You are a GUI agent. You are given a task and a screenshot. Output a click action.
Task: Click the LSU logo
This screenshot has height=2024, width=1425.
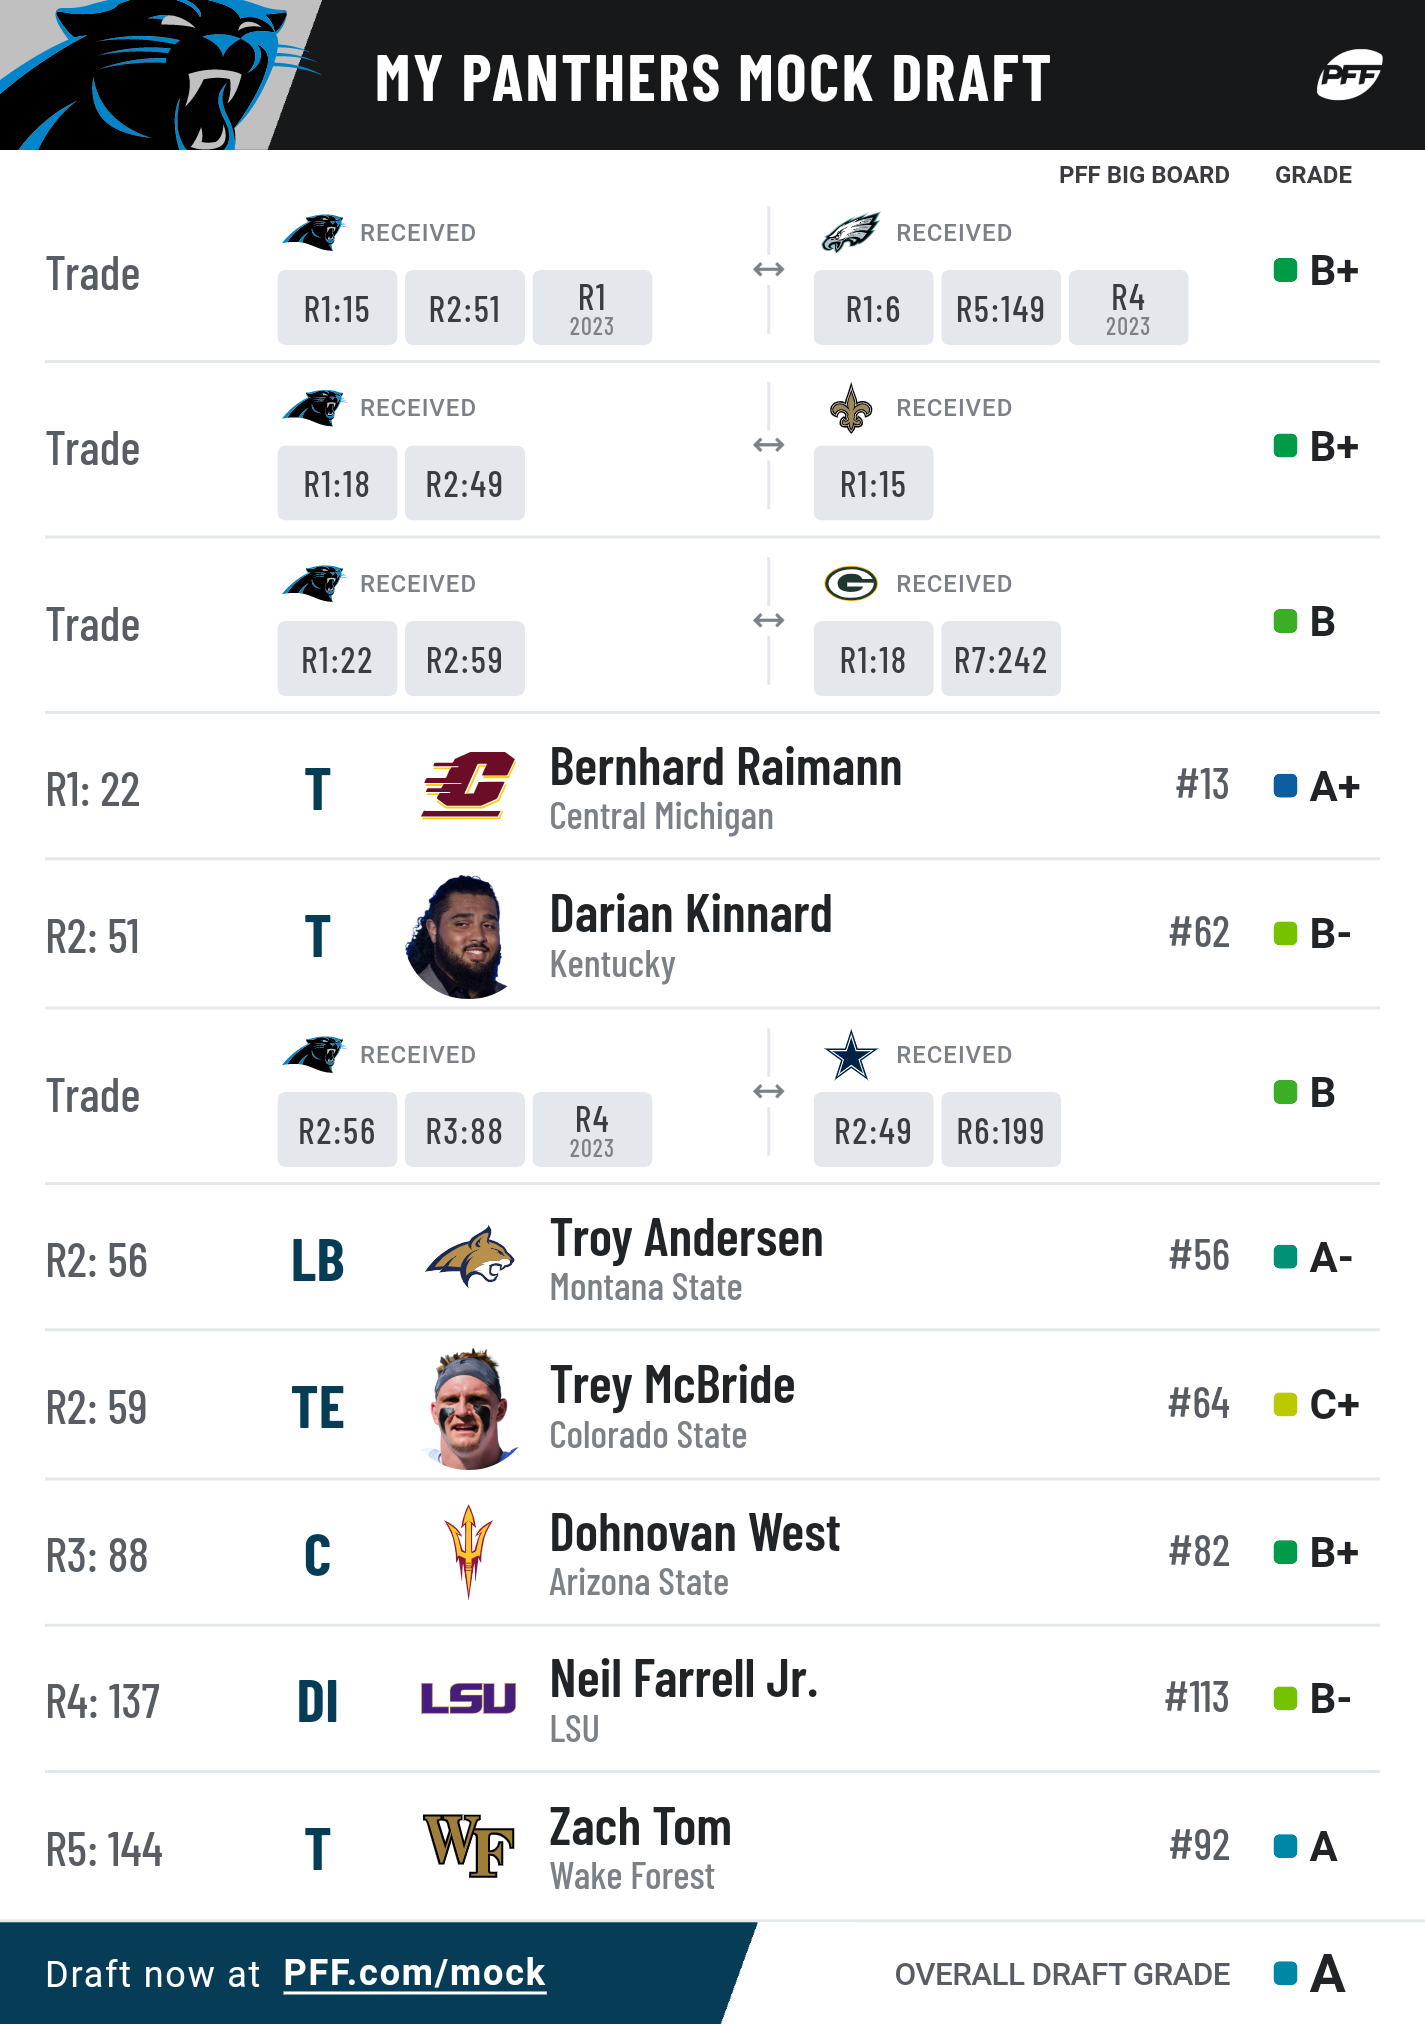point(468,1698)
